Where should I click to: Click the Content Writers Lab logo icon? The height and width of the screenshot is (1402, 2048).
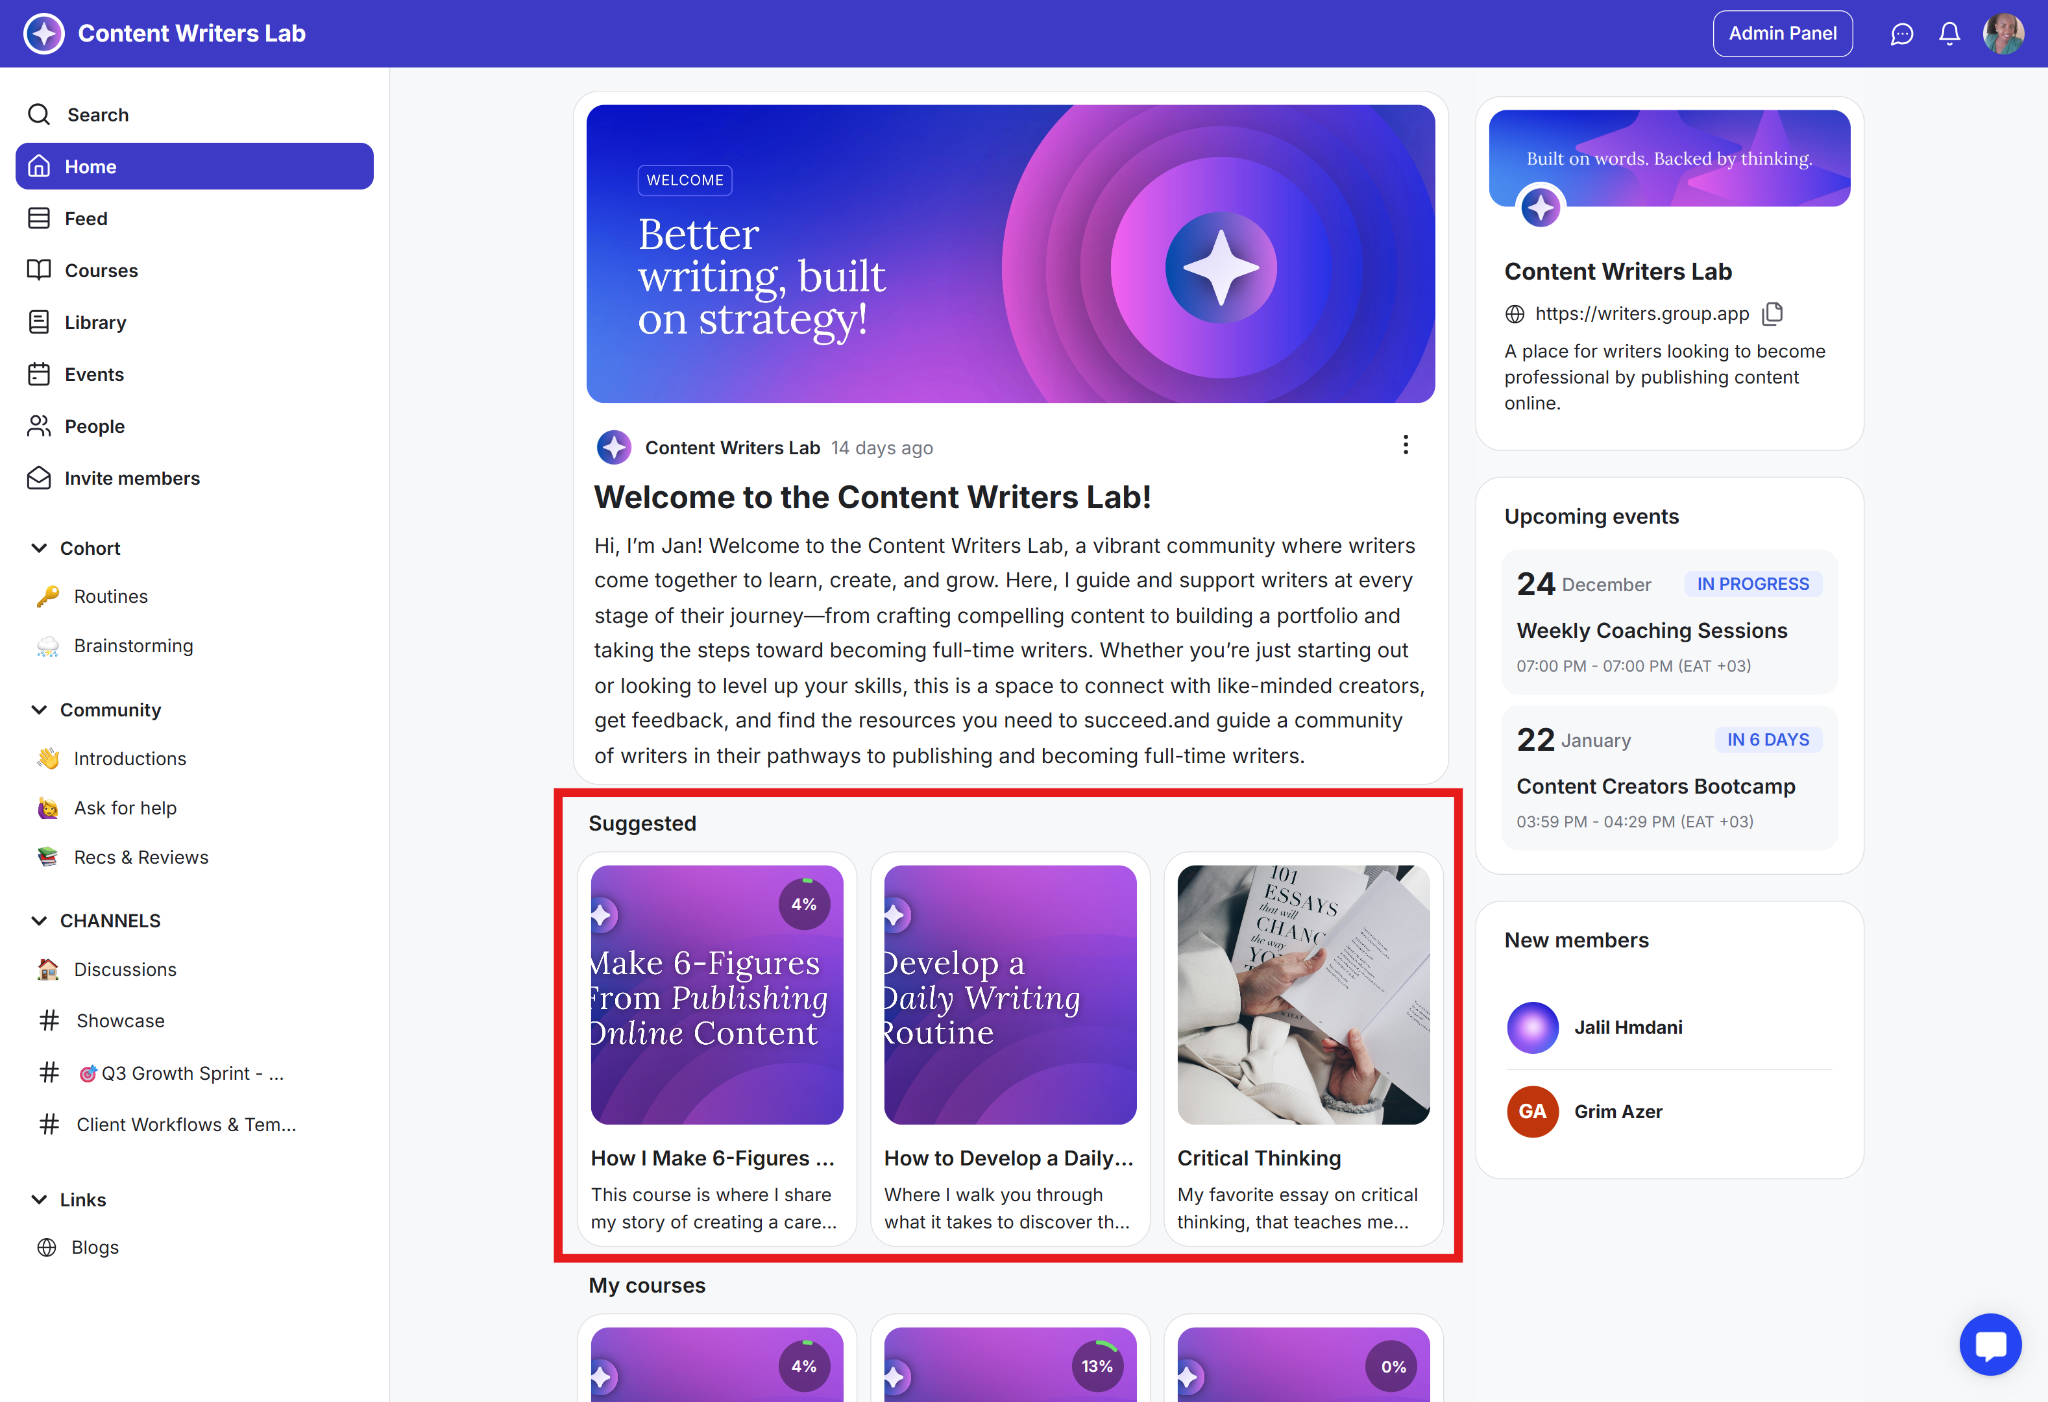(x=43, y=34)
